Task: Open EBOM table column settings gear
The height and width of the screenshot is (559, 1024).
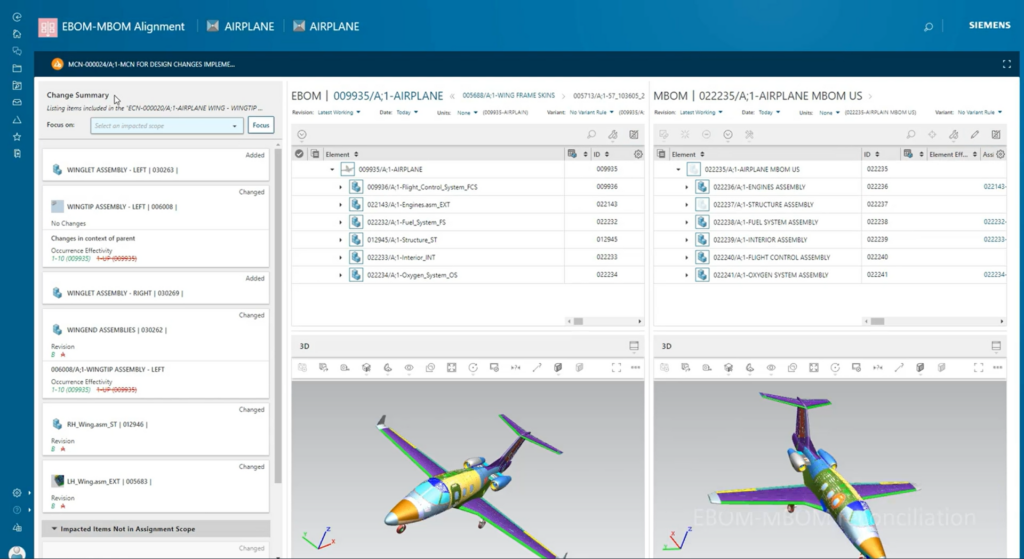Action: (638, 154)
